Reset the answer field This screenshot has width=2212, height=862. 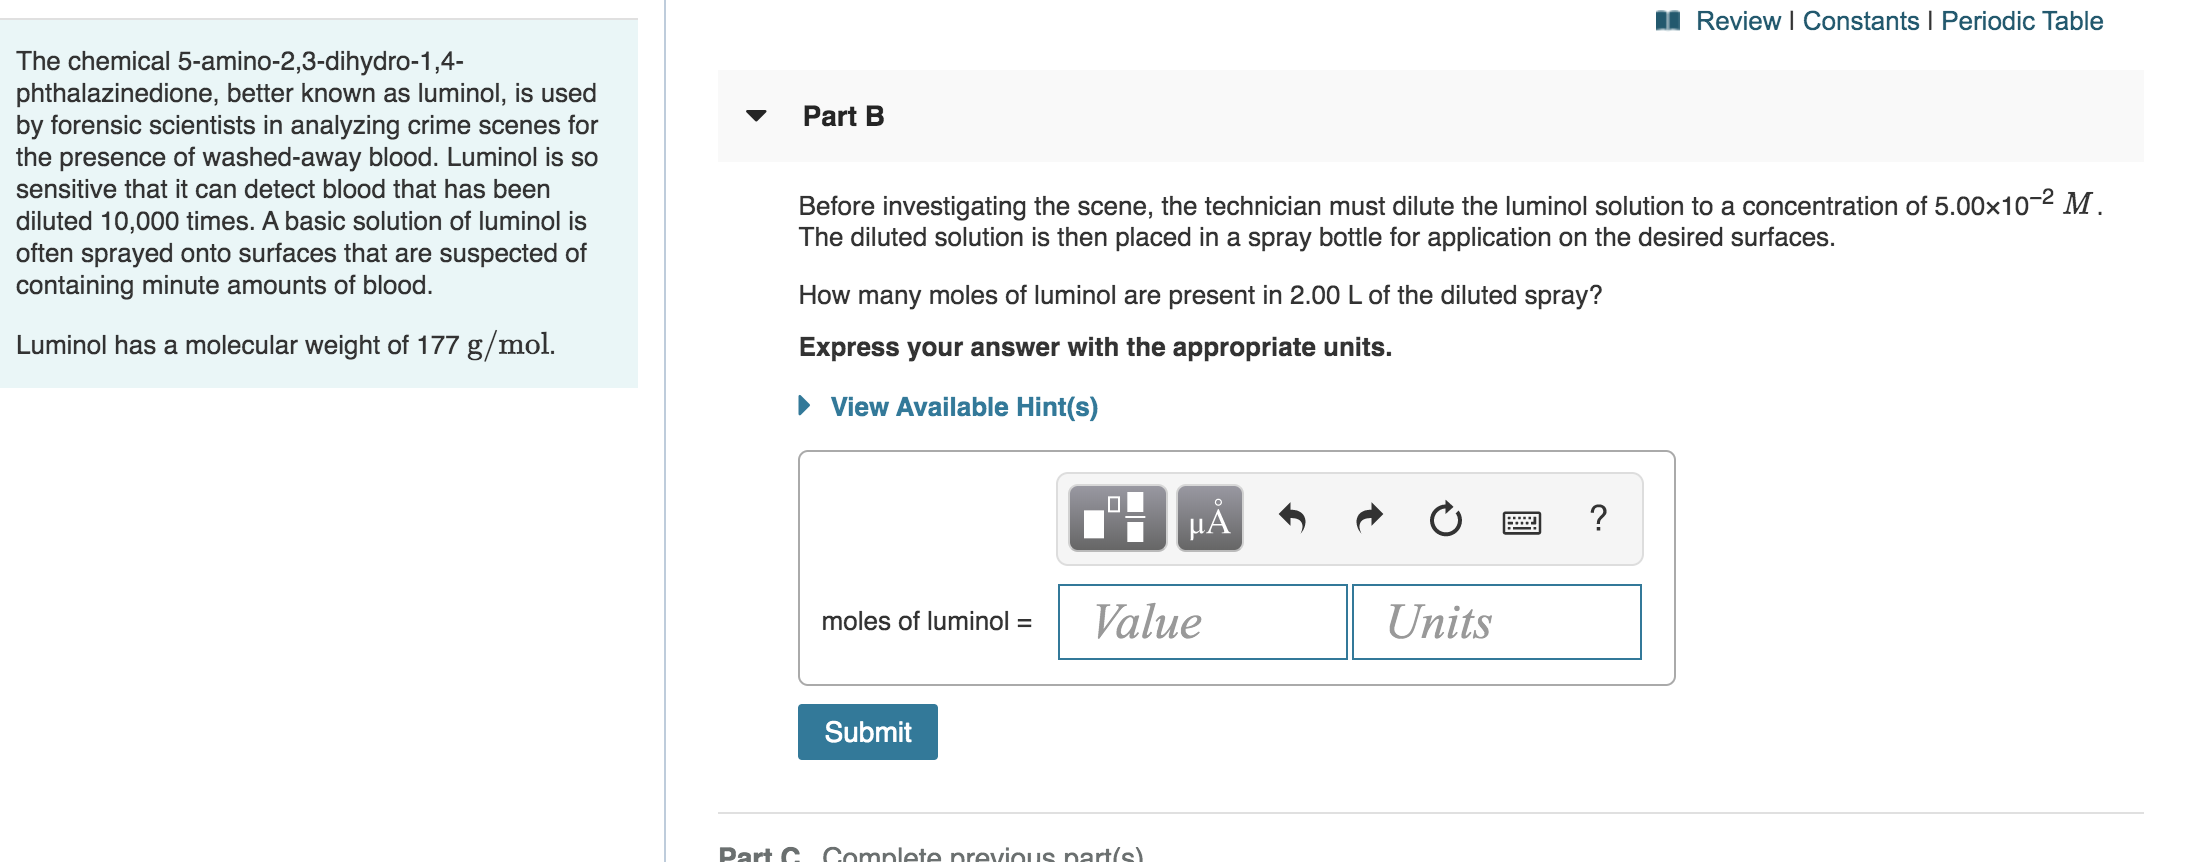[x=1445, y=518]
